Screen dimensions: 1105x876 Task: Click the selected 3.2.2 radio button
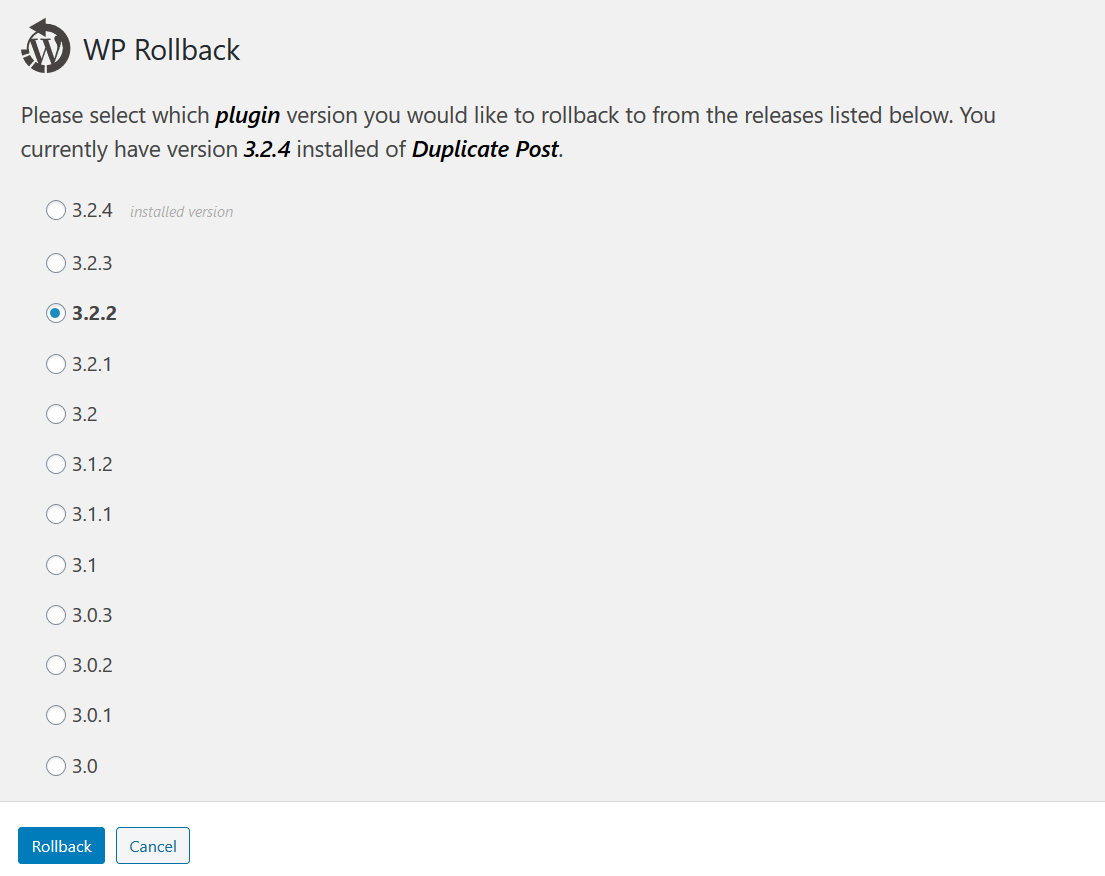(x=56, y=313)
